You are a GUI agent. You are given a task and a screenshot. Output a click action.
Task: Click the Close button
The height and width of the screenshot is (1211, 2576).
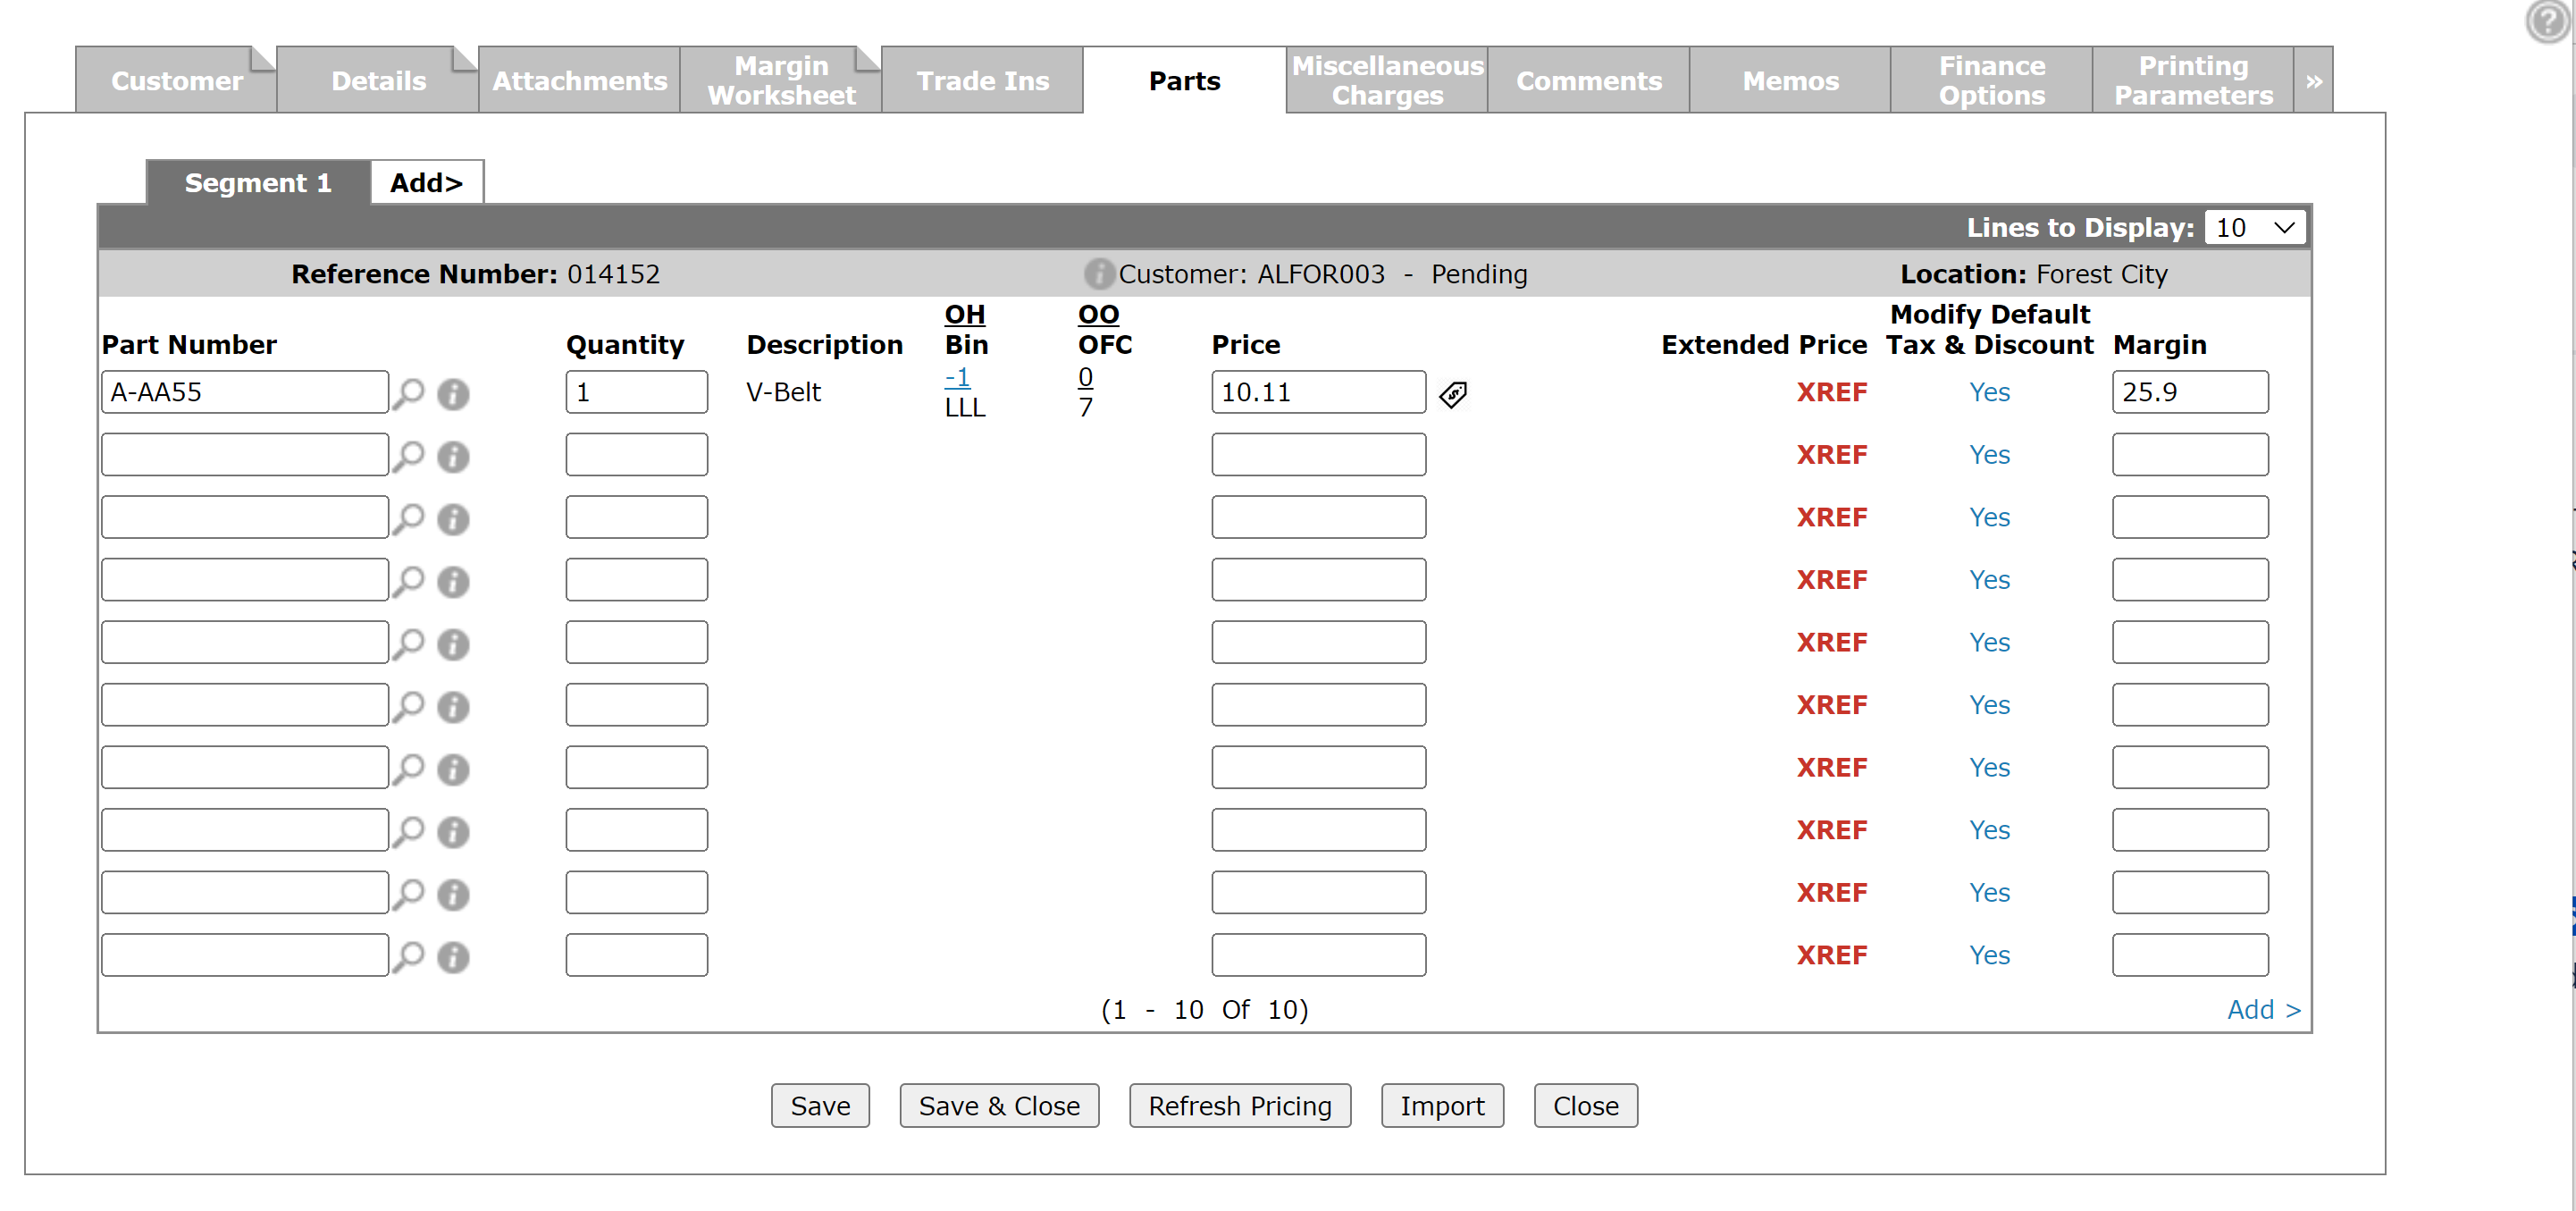coord(1586,1105)
